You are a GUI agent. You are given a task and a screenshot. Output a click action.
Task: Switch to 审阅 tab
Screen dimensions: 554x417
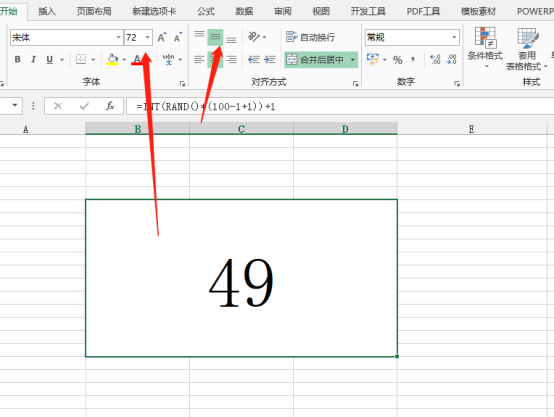pos(283,11)
